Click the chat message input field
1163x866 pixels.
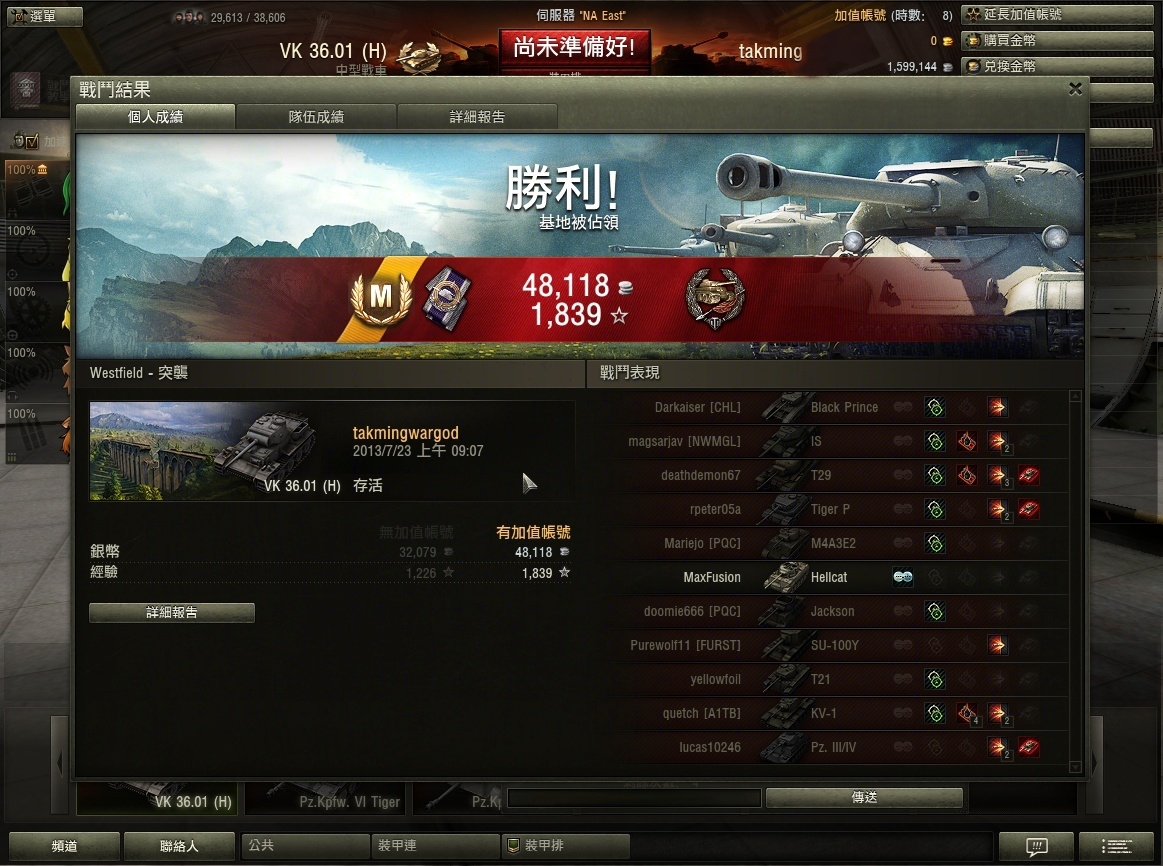pyautogui.click(x=634, y=798)
